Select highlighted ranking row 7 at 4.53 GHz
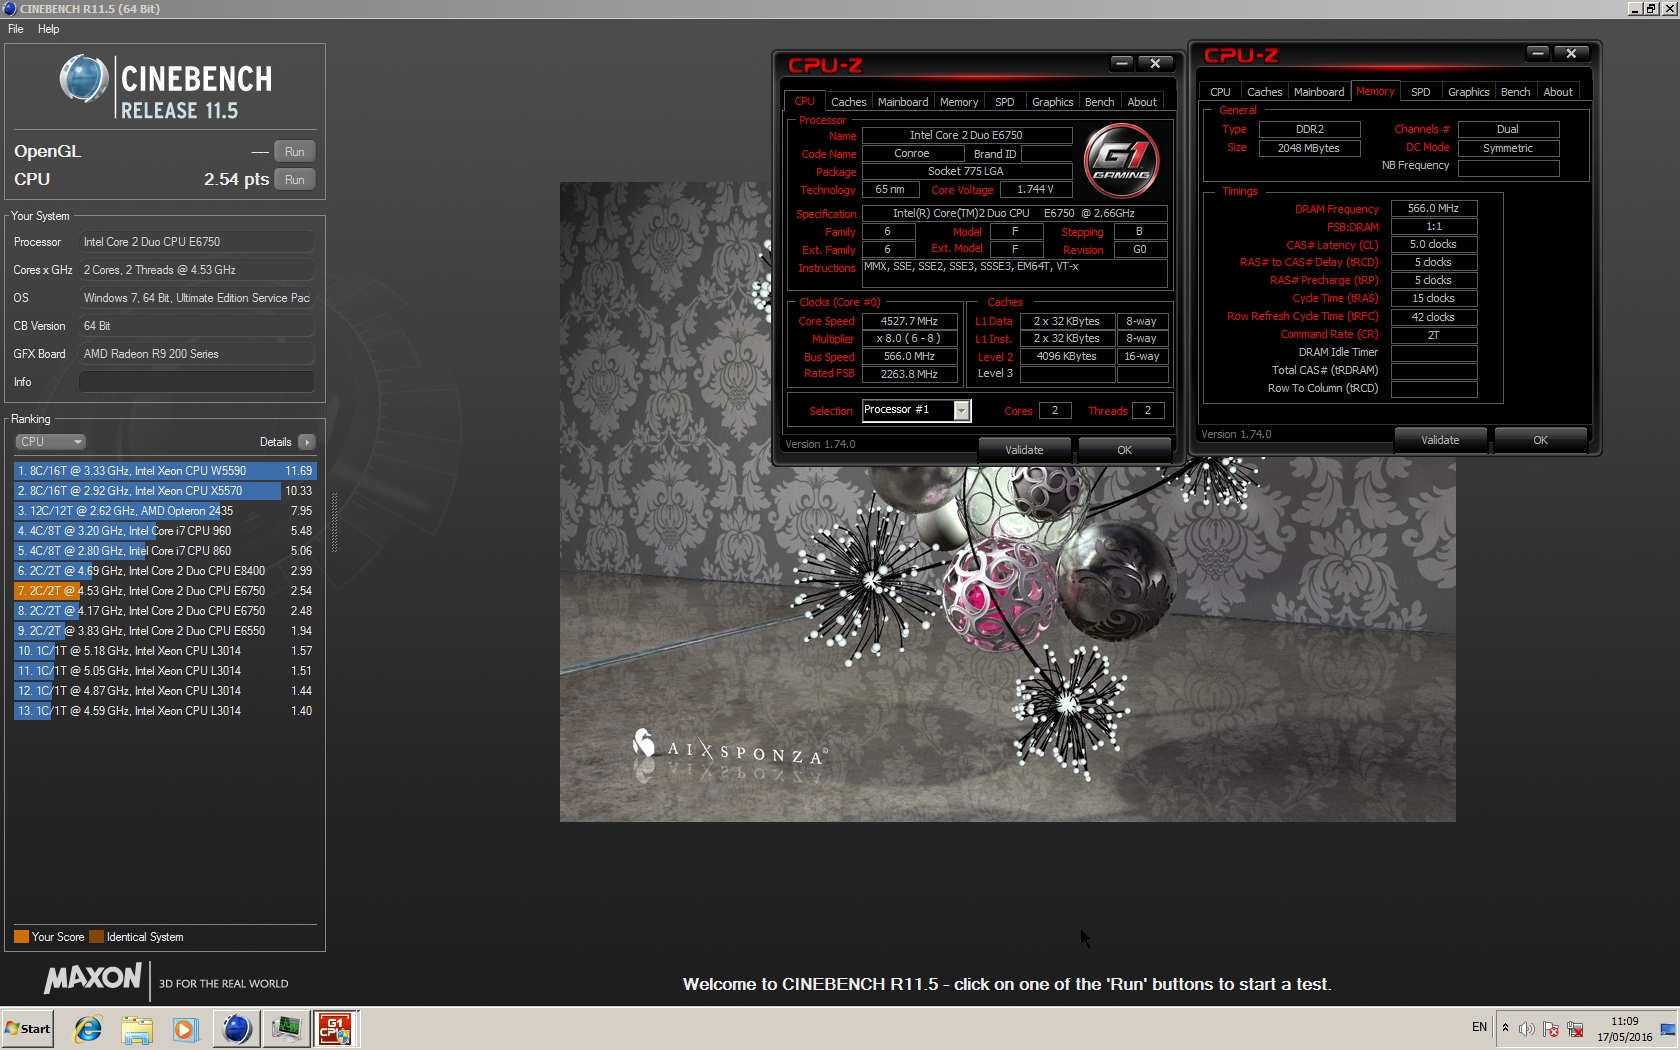This screenshot has height=1050, width=1680. pos(165,591)
